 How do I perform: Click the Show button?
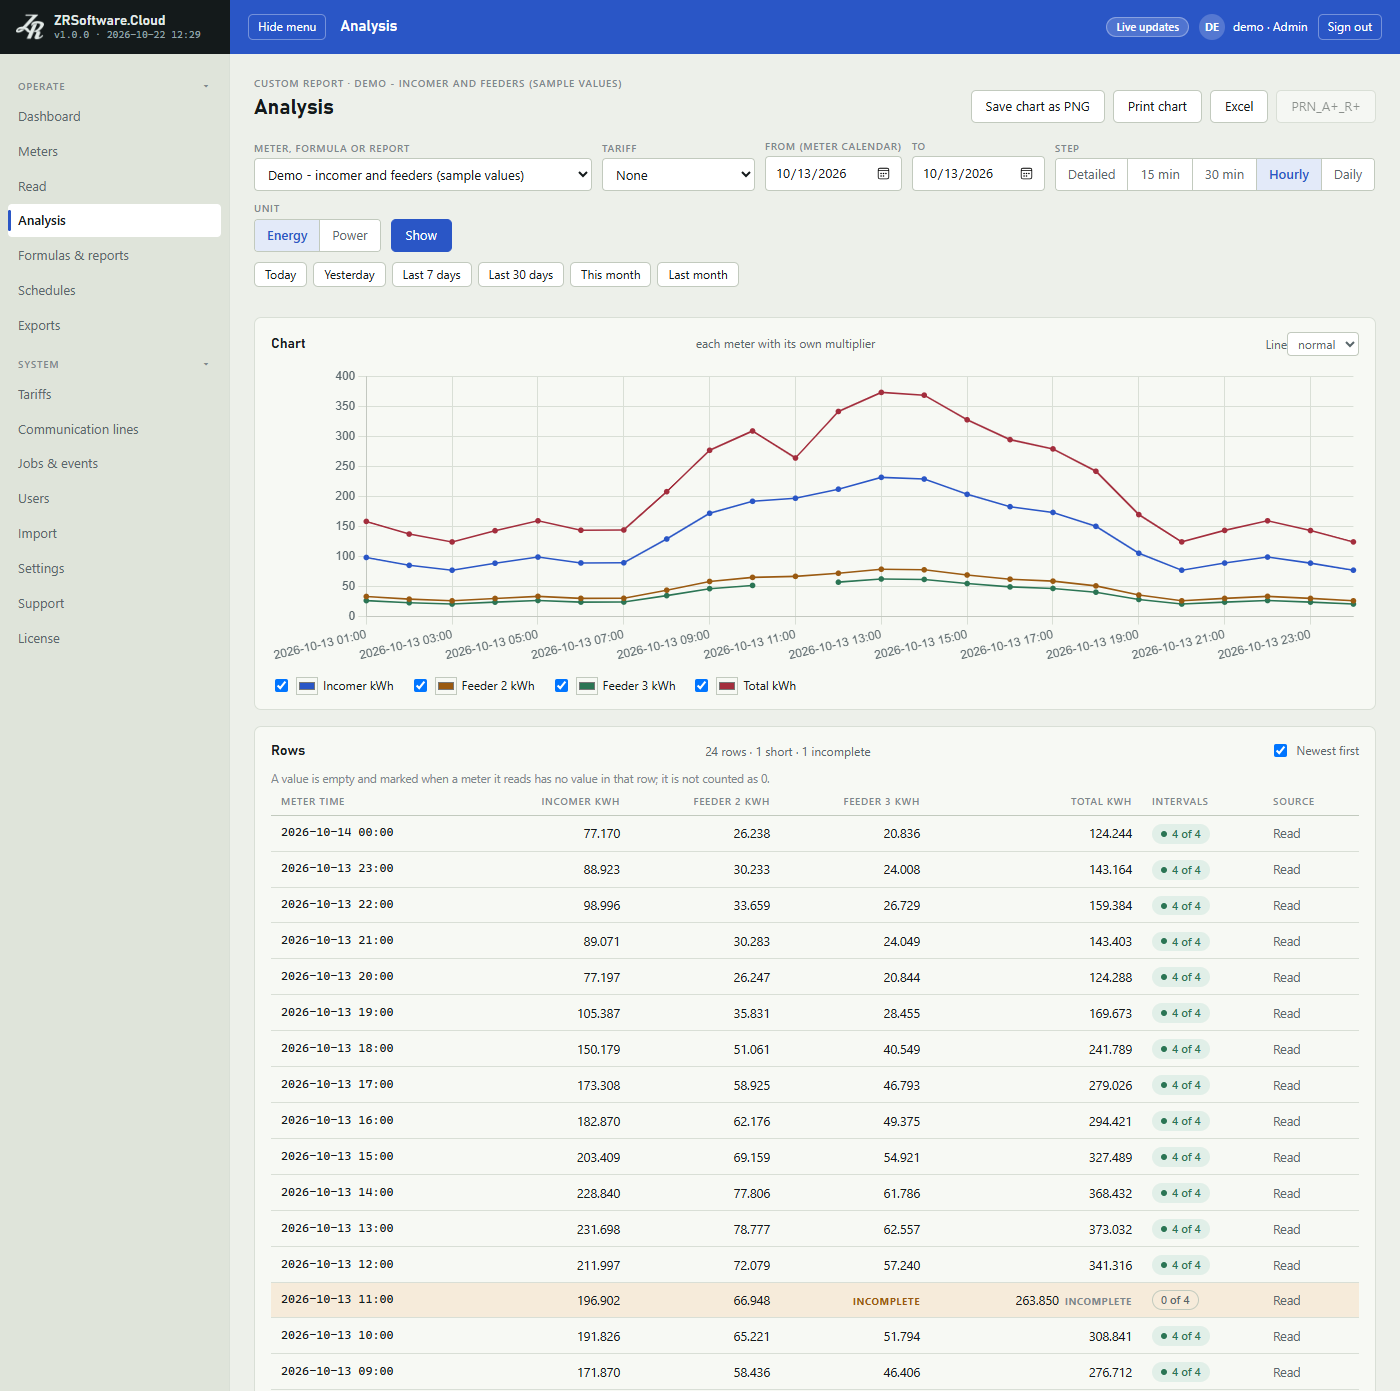pyautogui.click(x=421, y=236)
